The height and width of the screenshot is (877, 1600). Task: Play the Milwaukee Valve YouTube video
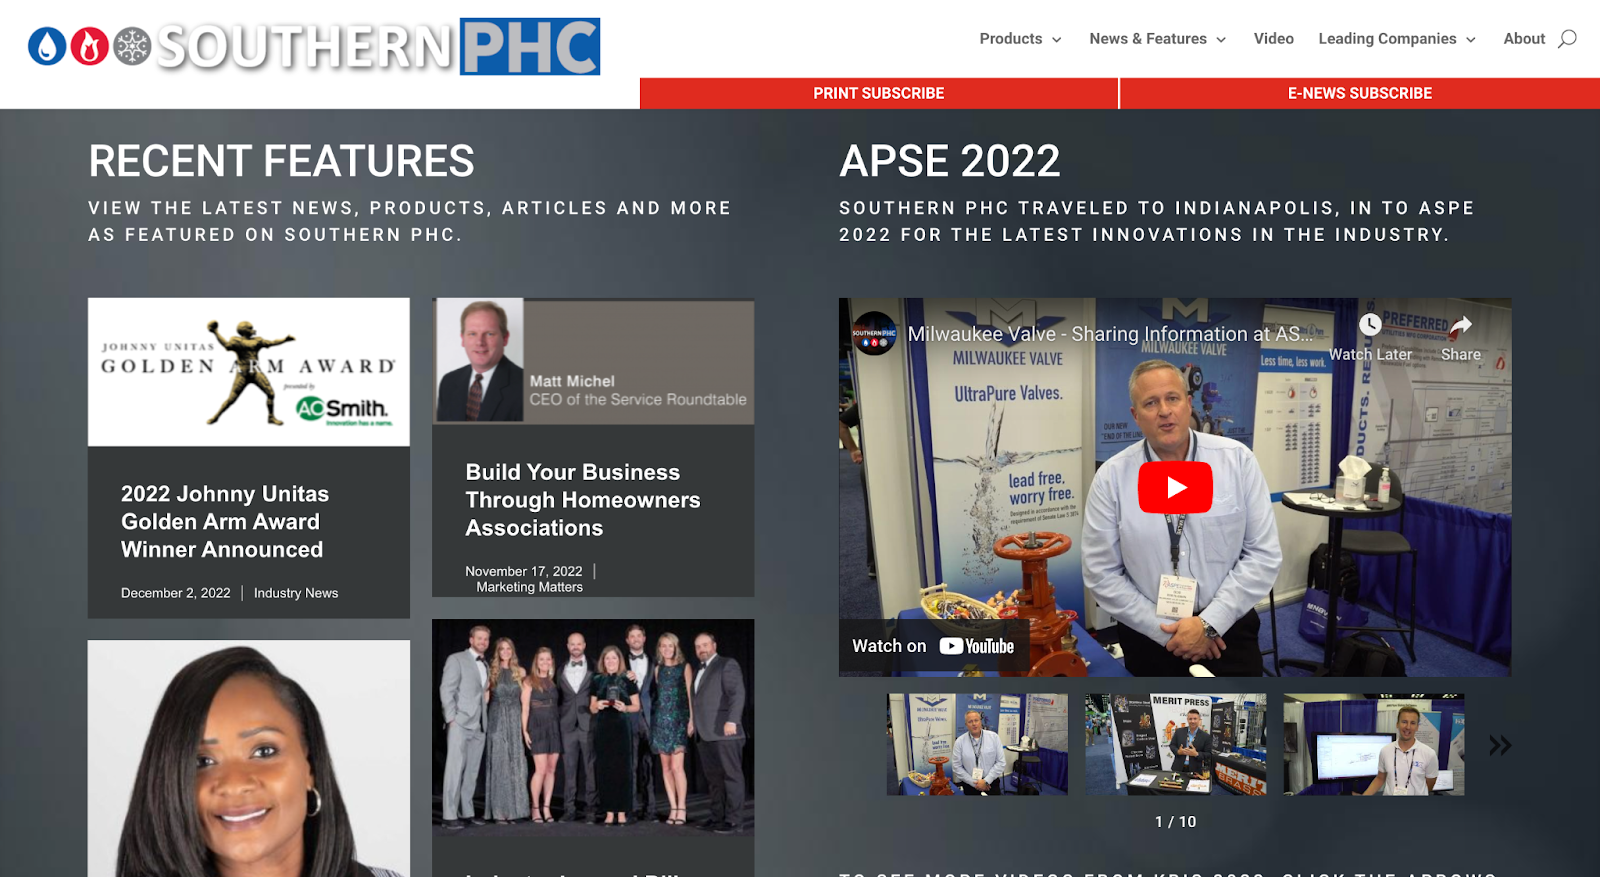click(1175, 487)
